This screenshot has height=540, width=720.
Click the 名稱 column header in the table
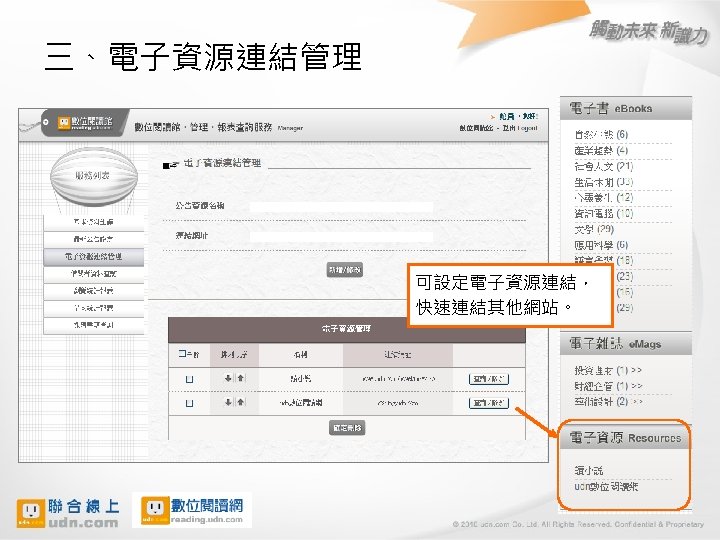pos(301,354)
